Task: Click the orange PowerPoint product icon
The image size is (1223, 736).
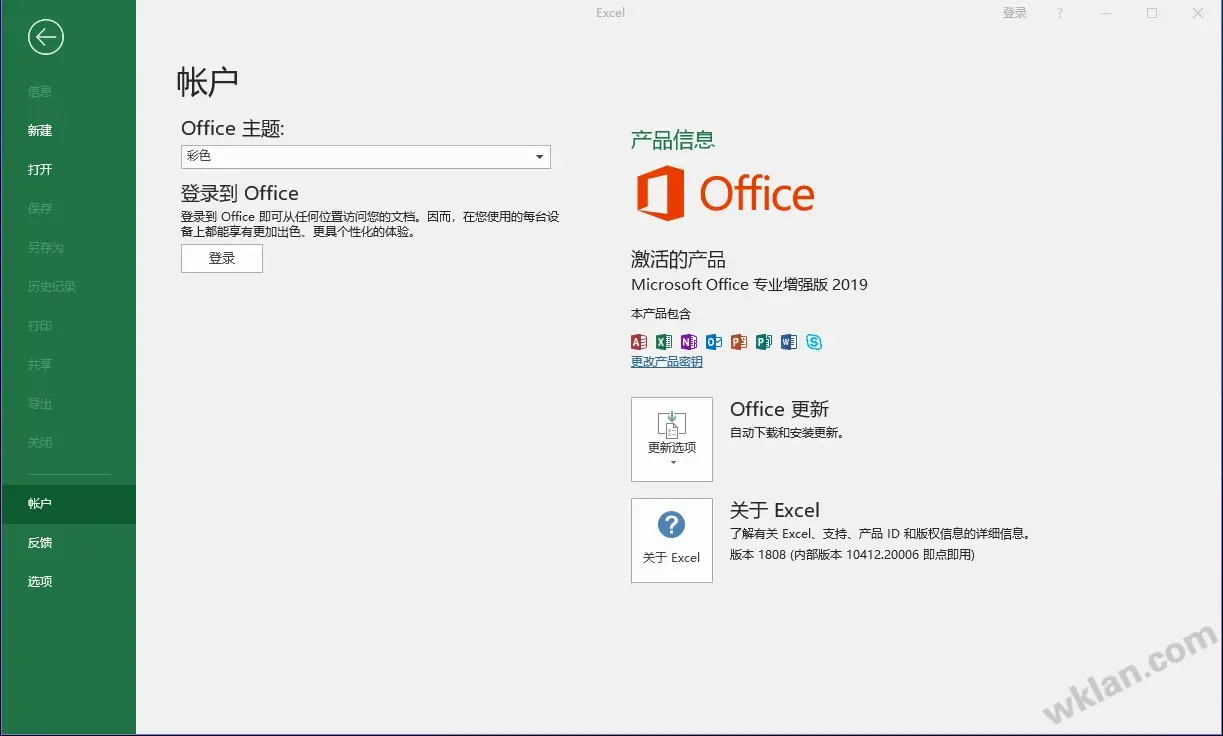Action: (739, 342)
